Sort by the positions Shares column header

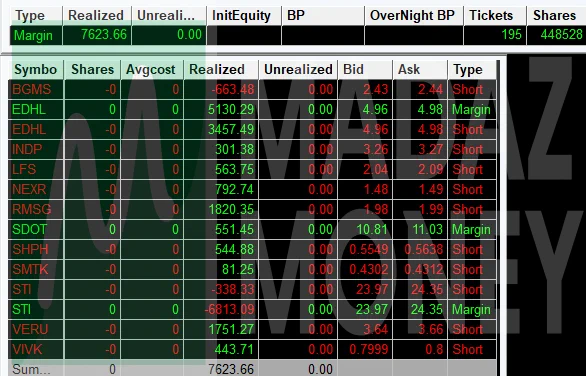[x=92, y=70]
